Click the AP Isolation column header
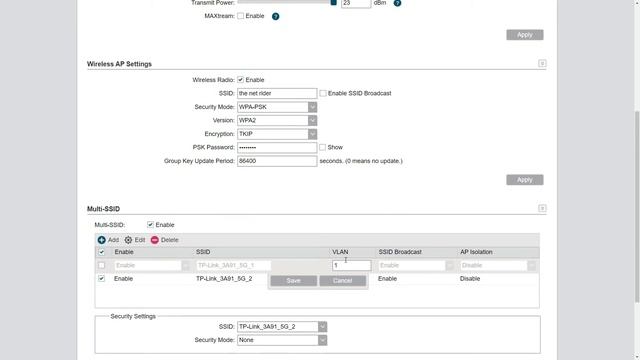This screenshot has width=640, height=360. coord(476,252)
